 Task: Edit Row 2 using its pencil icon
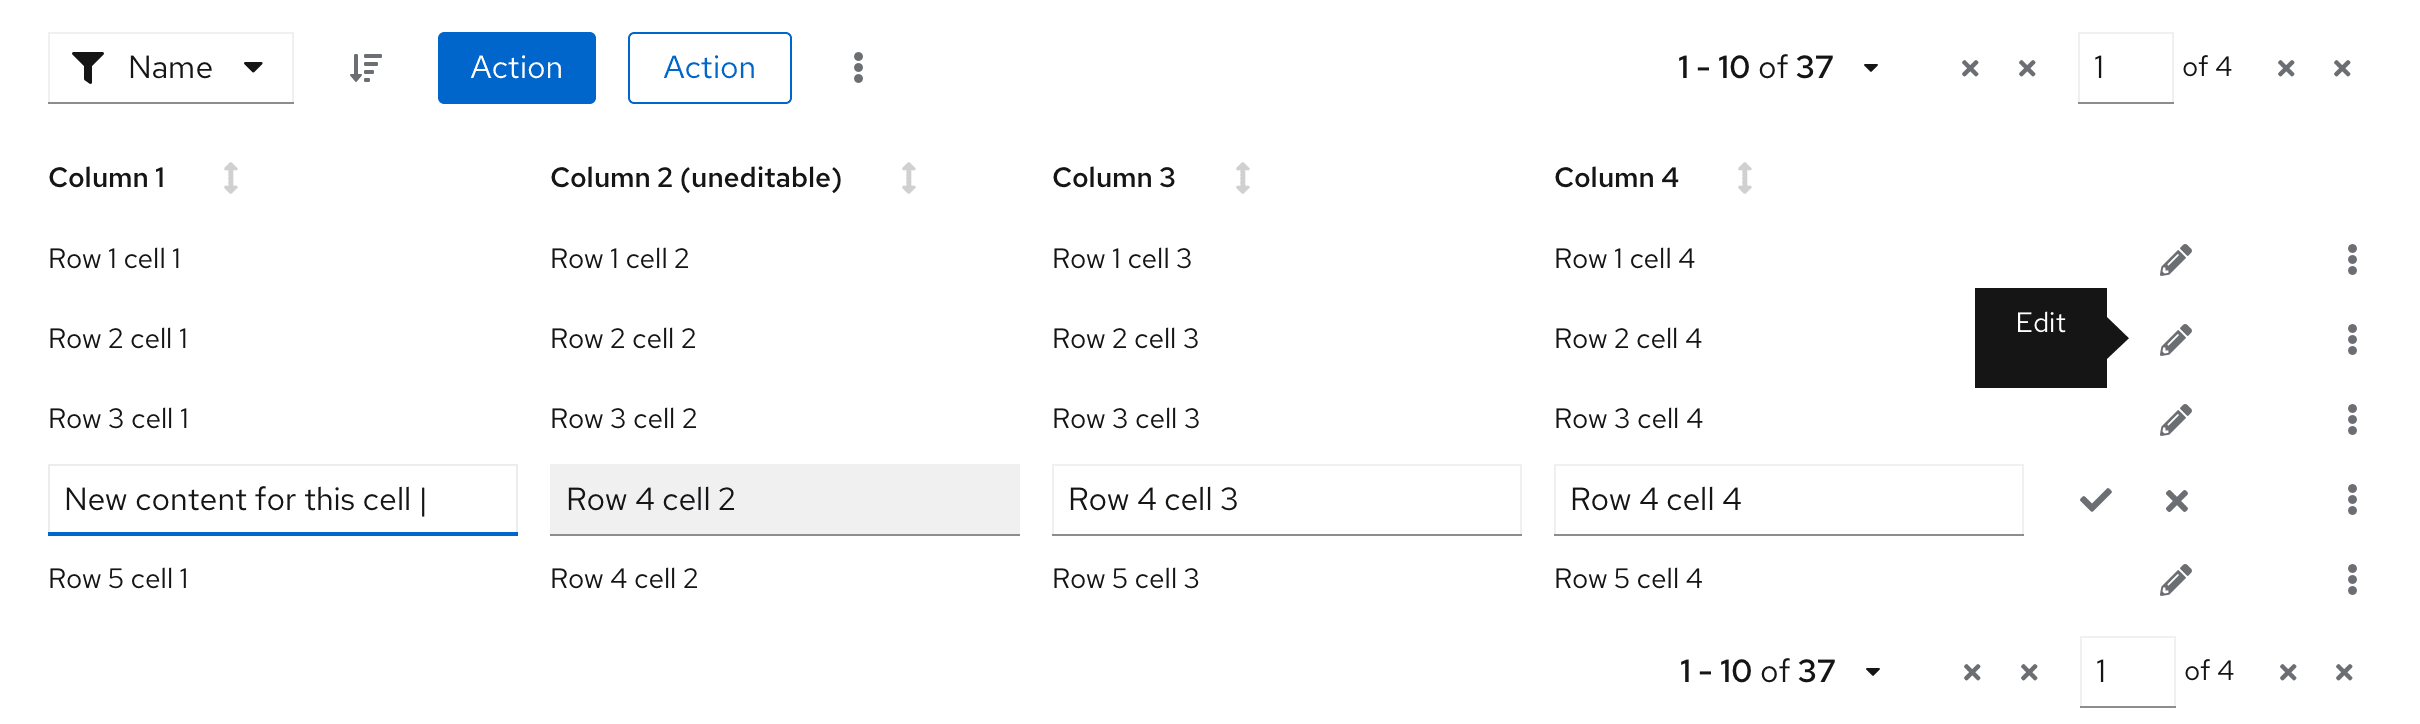point(2176,340)
